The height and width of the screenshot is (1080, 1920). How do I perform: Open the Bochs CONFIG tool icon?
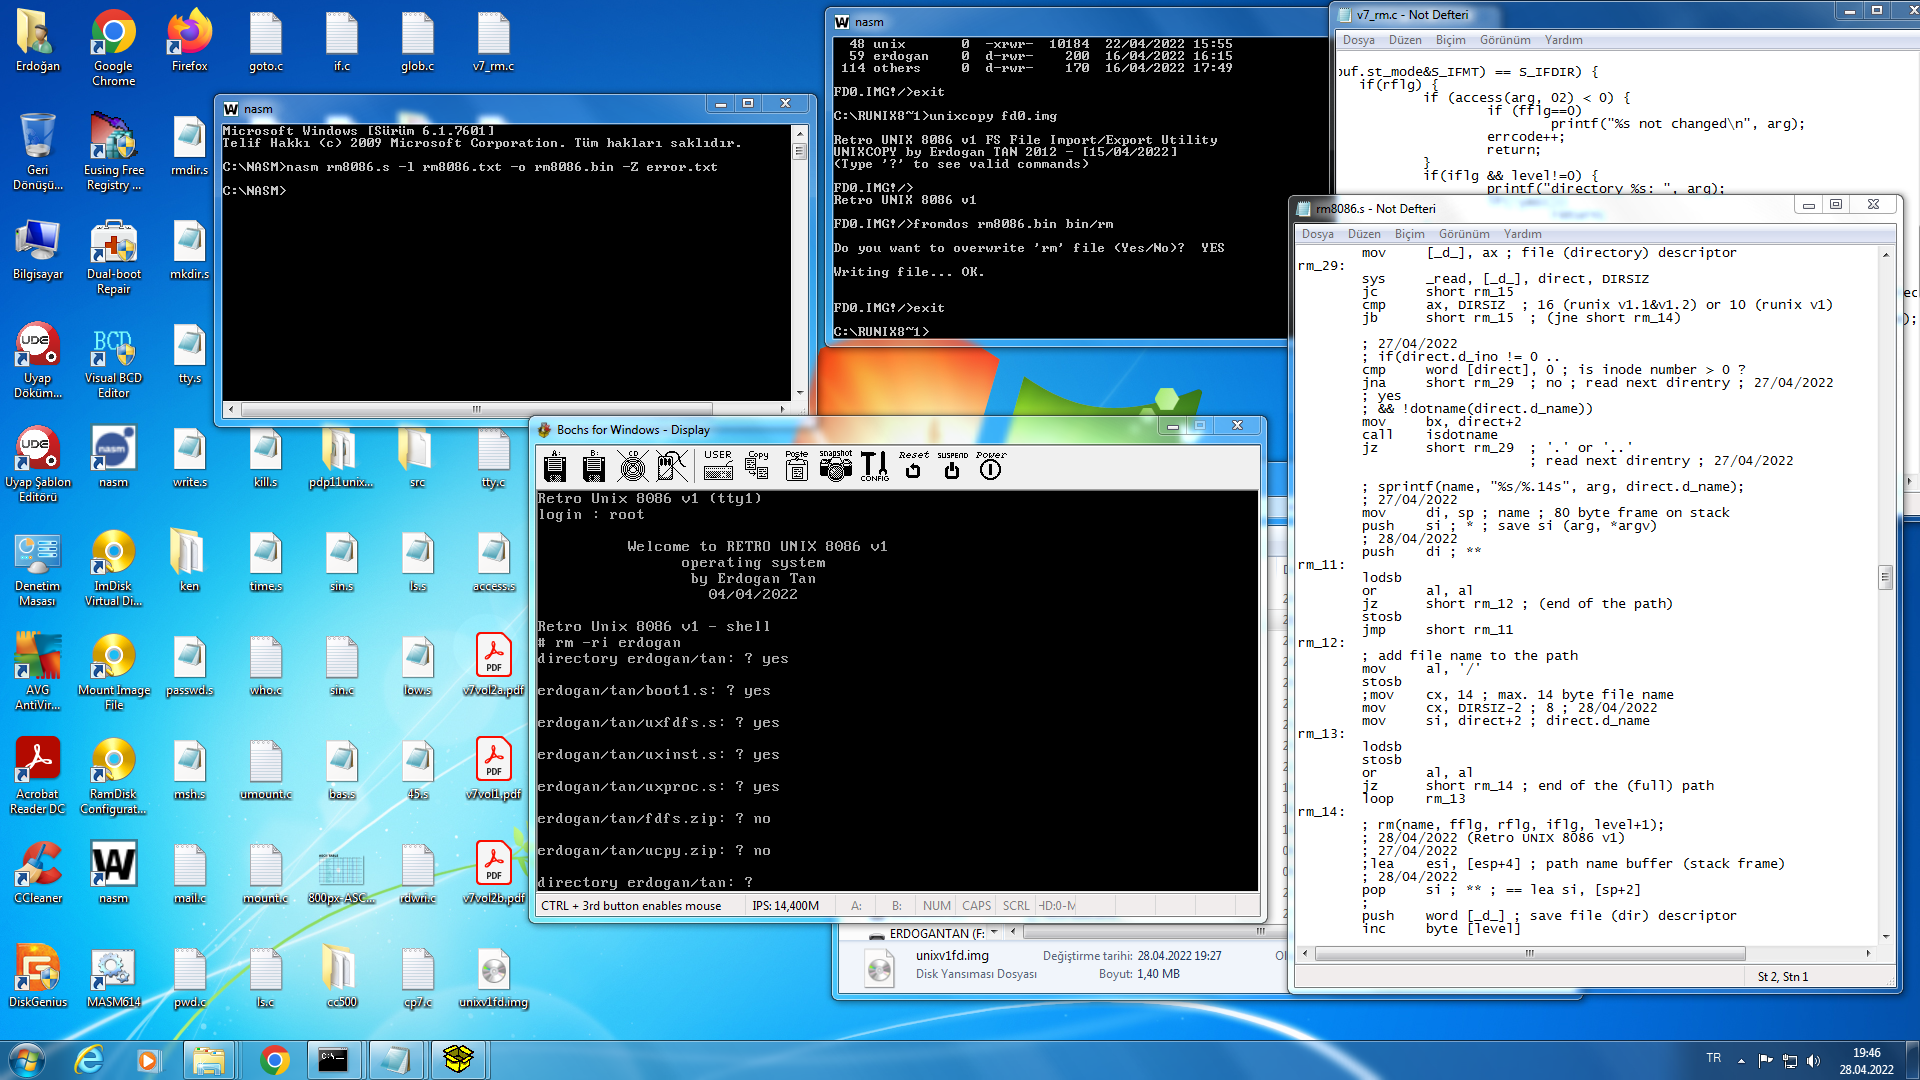pos(874,466)
